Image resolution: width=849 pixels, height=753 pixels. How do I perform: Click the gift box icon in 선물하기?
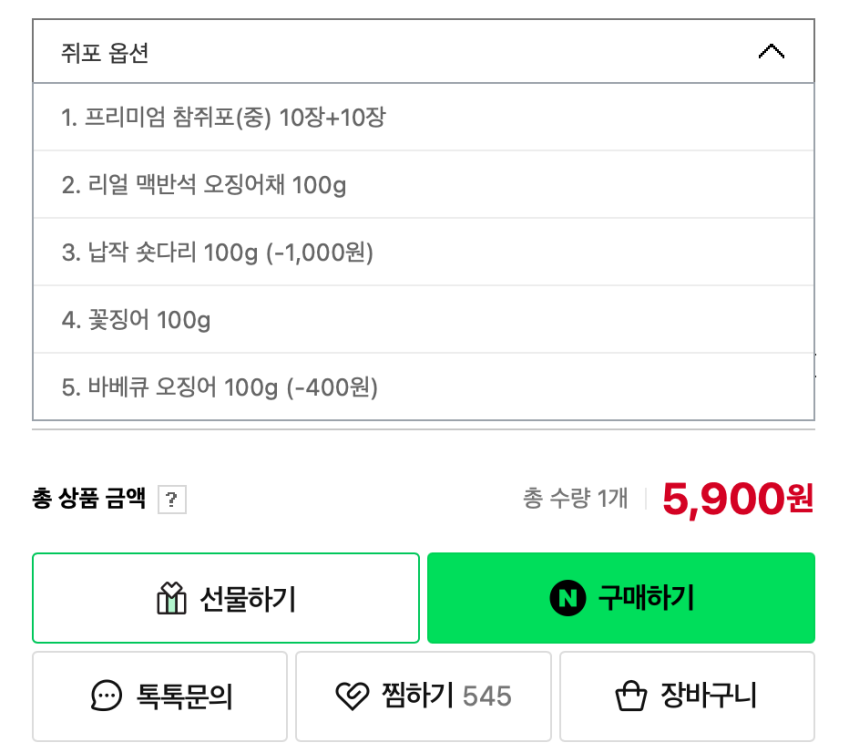click(x=172, y=598)
